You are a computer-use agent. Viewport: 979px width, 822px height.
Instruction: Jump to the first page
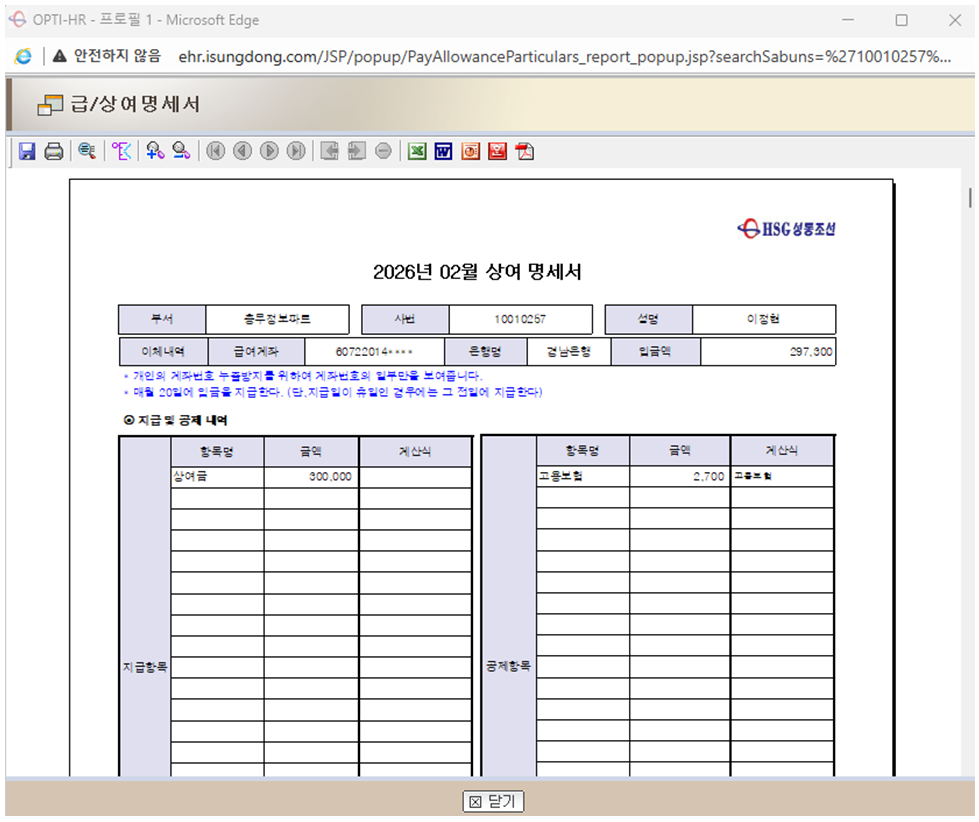pyautogui.click(x=216, y=151)
